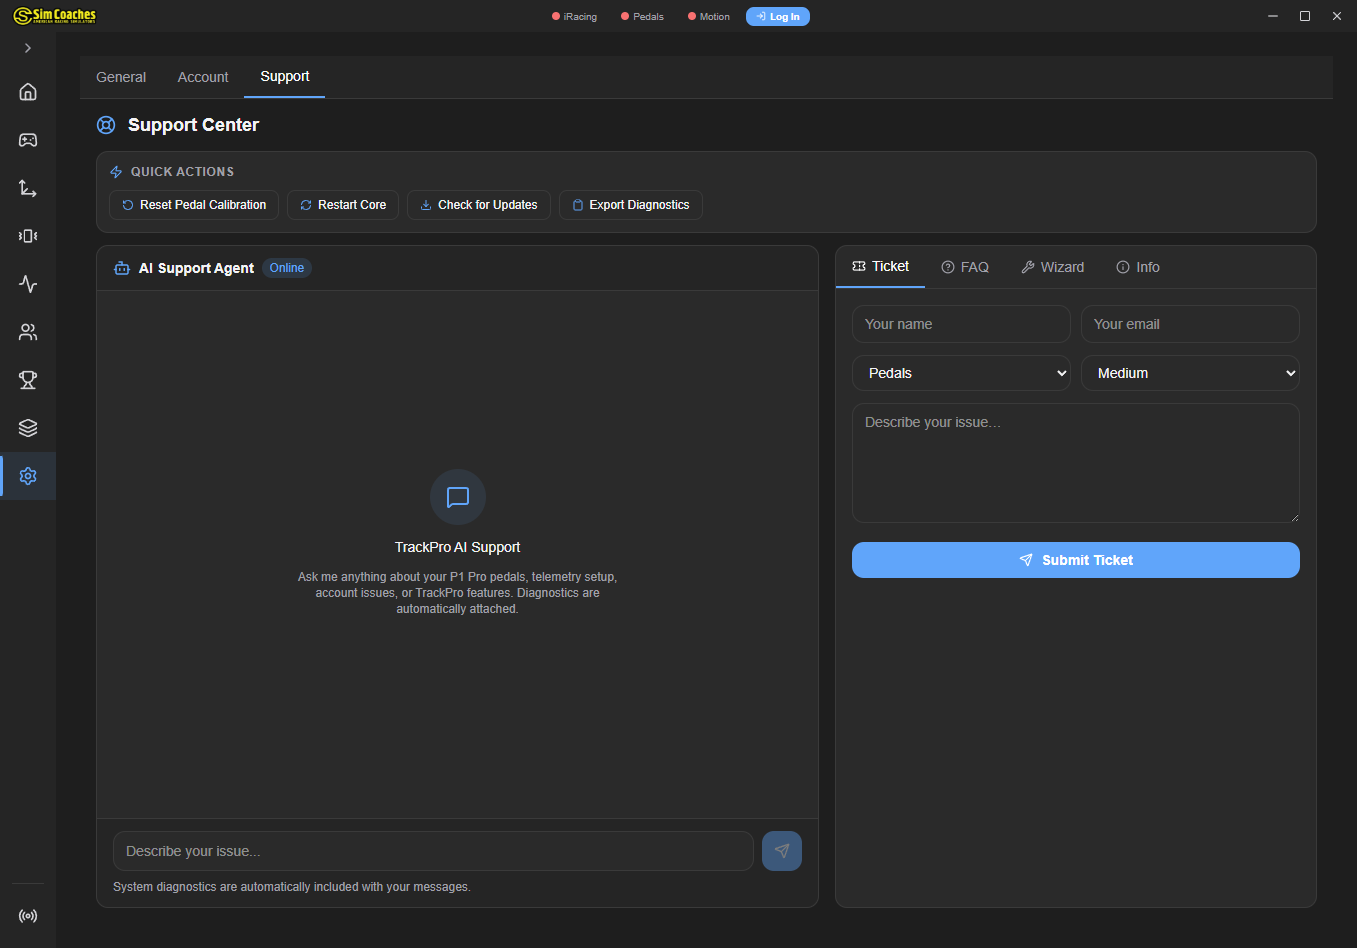Viewport: 1357px width, 948px height.
Task: Open the pedals axis section in the sidebar
Action: click(27, 188)
